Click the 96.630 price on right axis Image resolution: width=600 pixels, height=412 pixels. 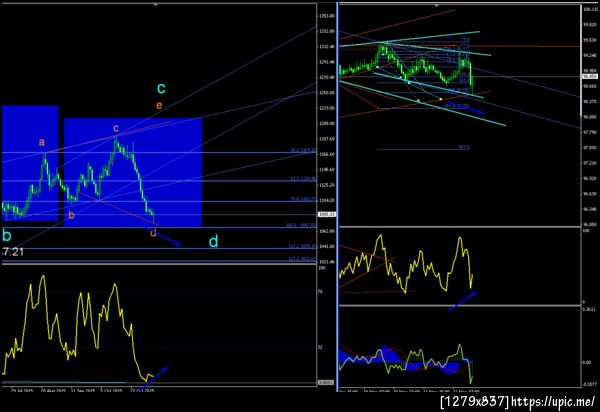coord(590,194)
